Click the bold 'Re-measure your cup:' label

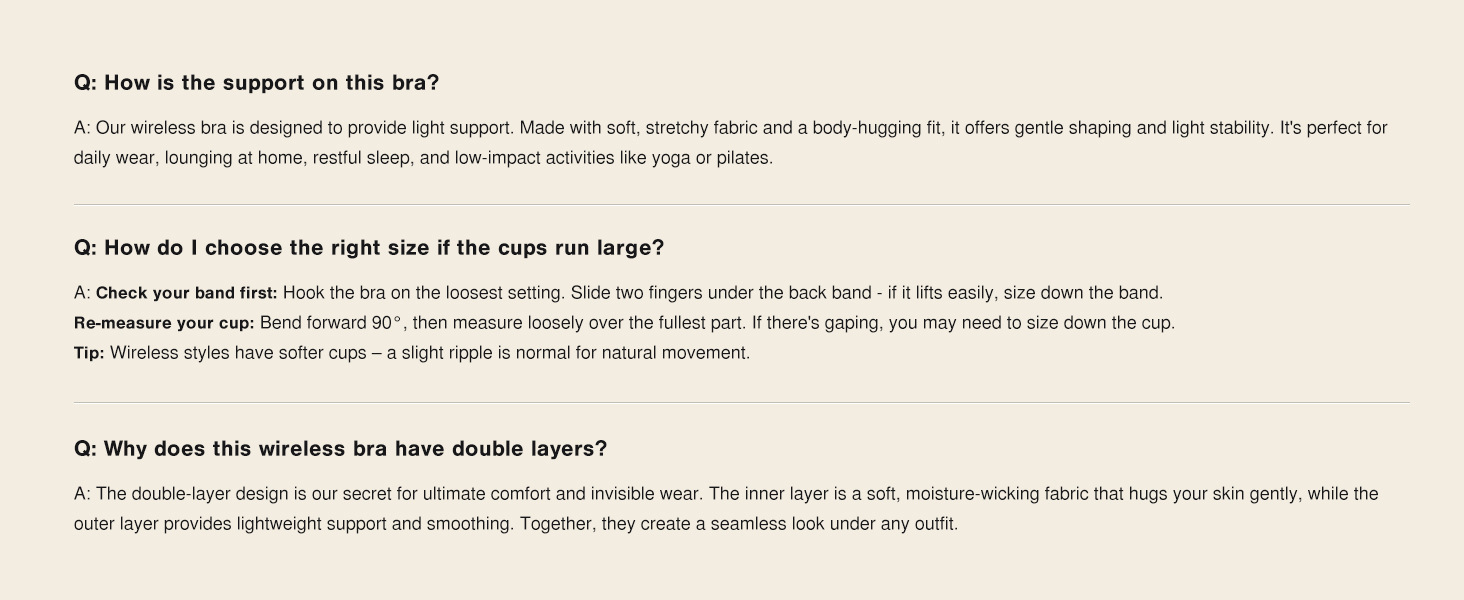tap(164, 323)
